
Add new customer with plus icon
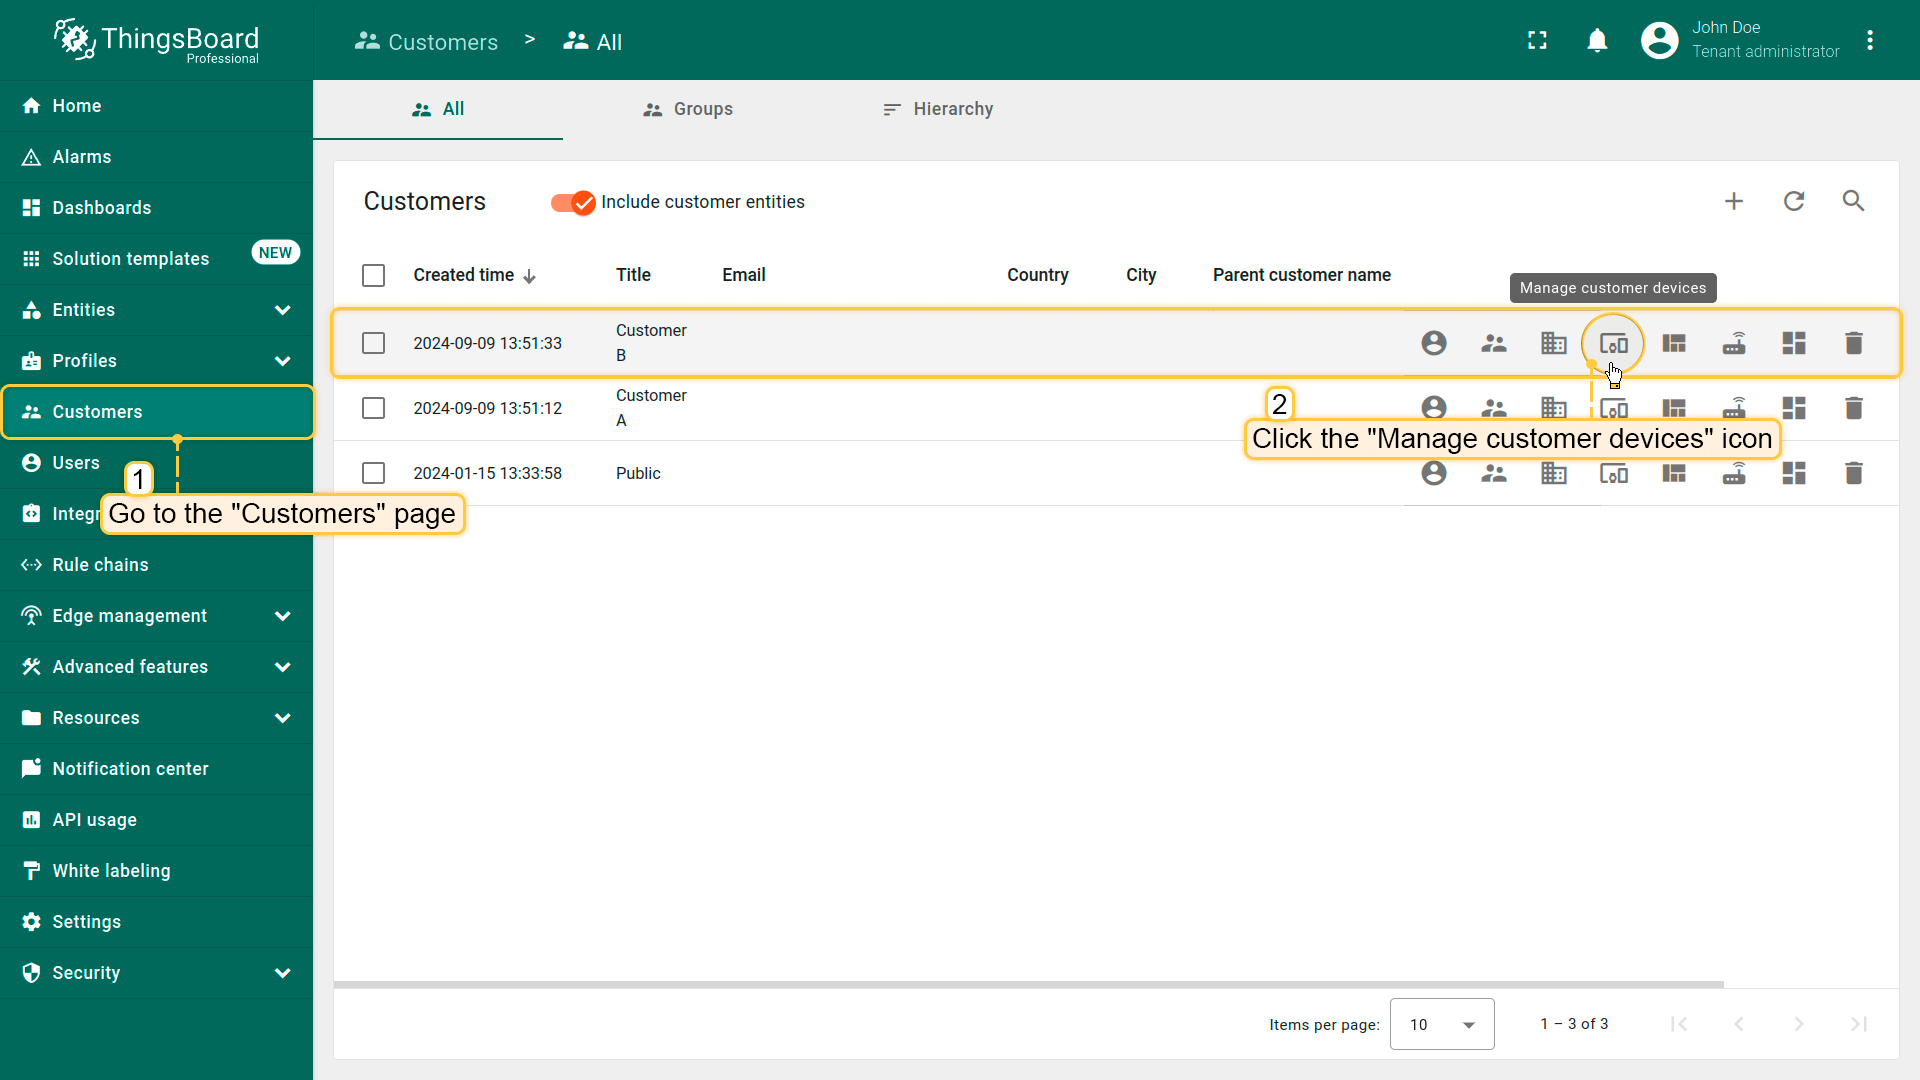coord(1733,201)
